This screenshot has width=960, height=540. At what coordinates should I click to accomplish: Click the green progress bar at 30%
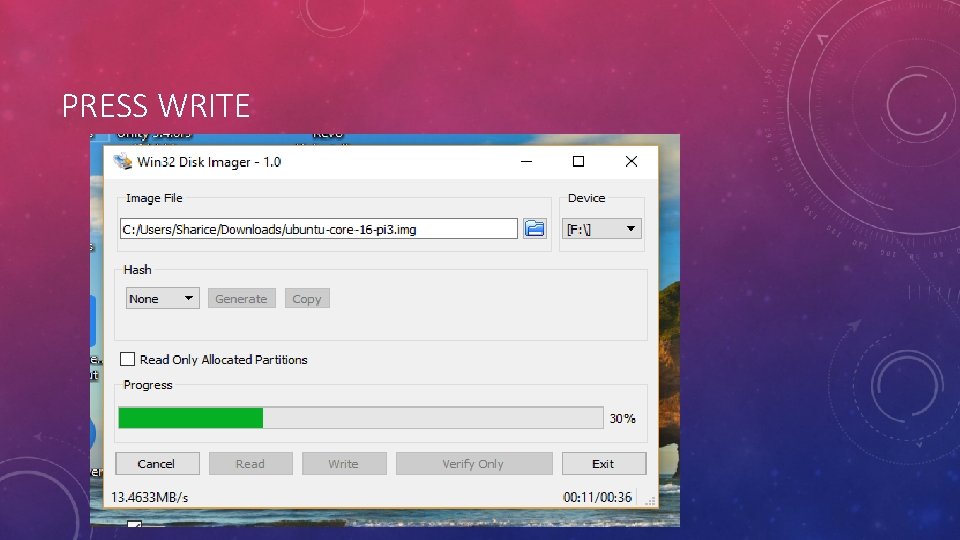361,418
